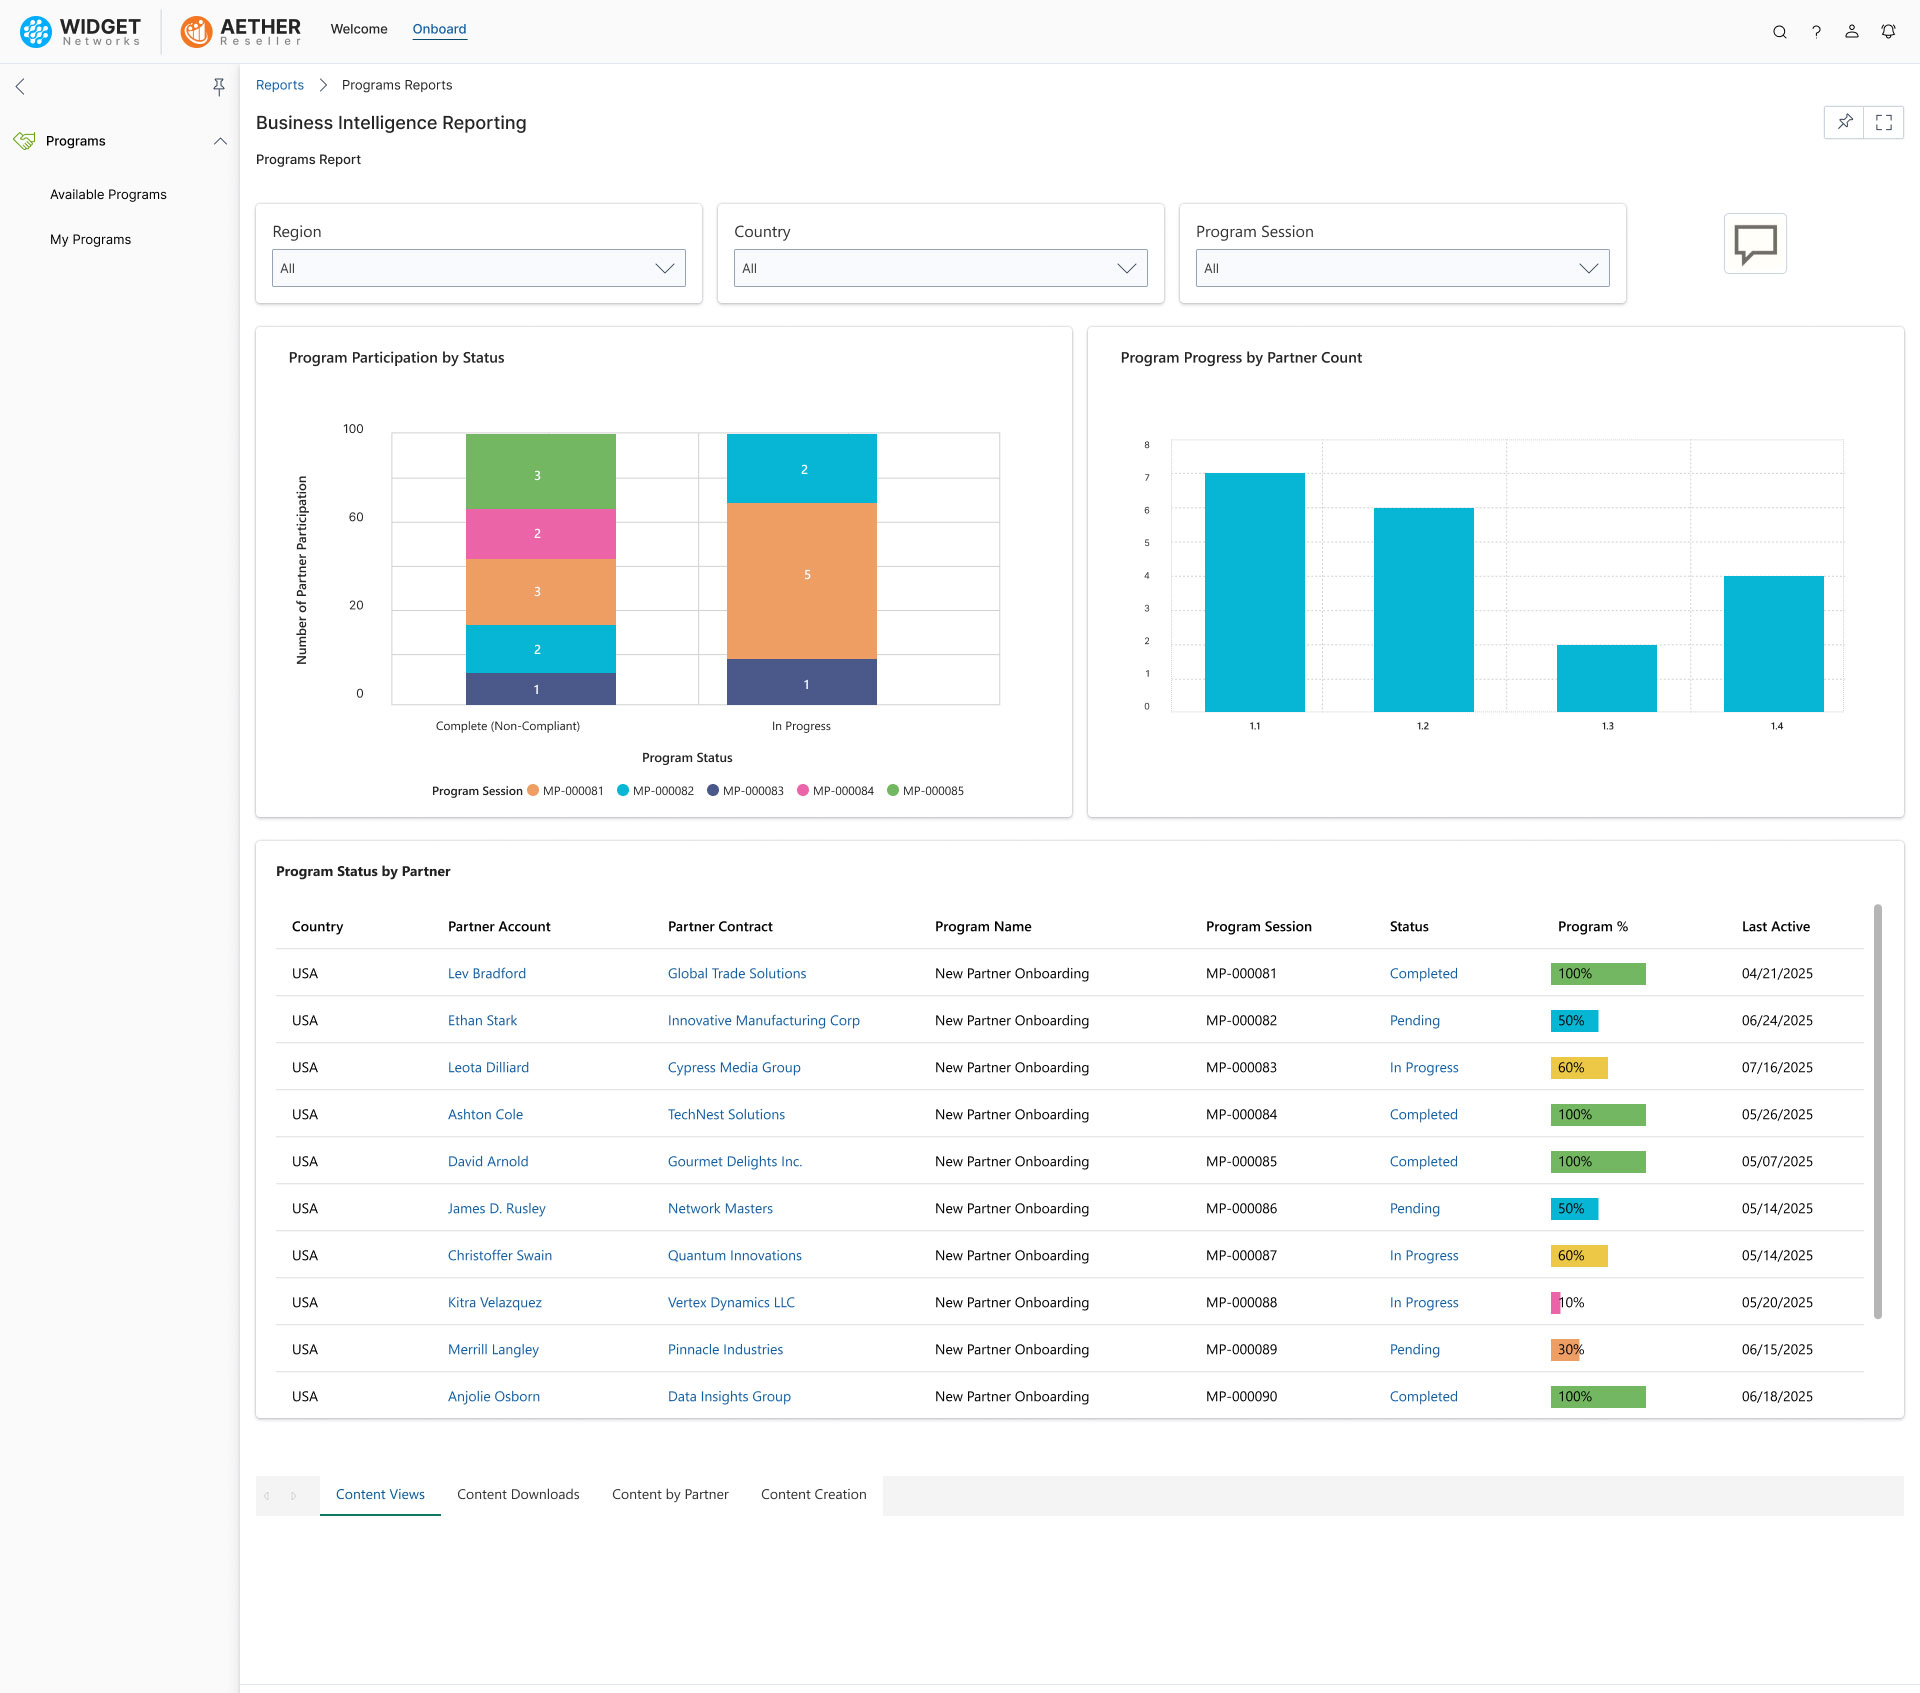The image size is (1920, 1693).
Task: Click the back arrow above the sidebar
Action: (20, 87)
